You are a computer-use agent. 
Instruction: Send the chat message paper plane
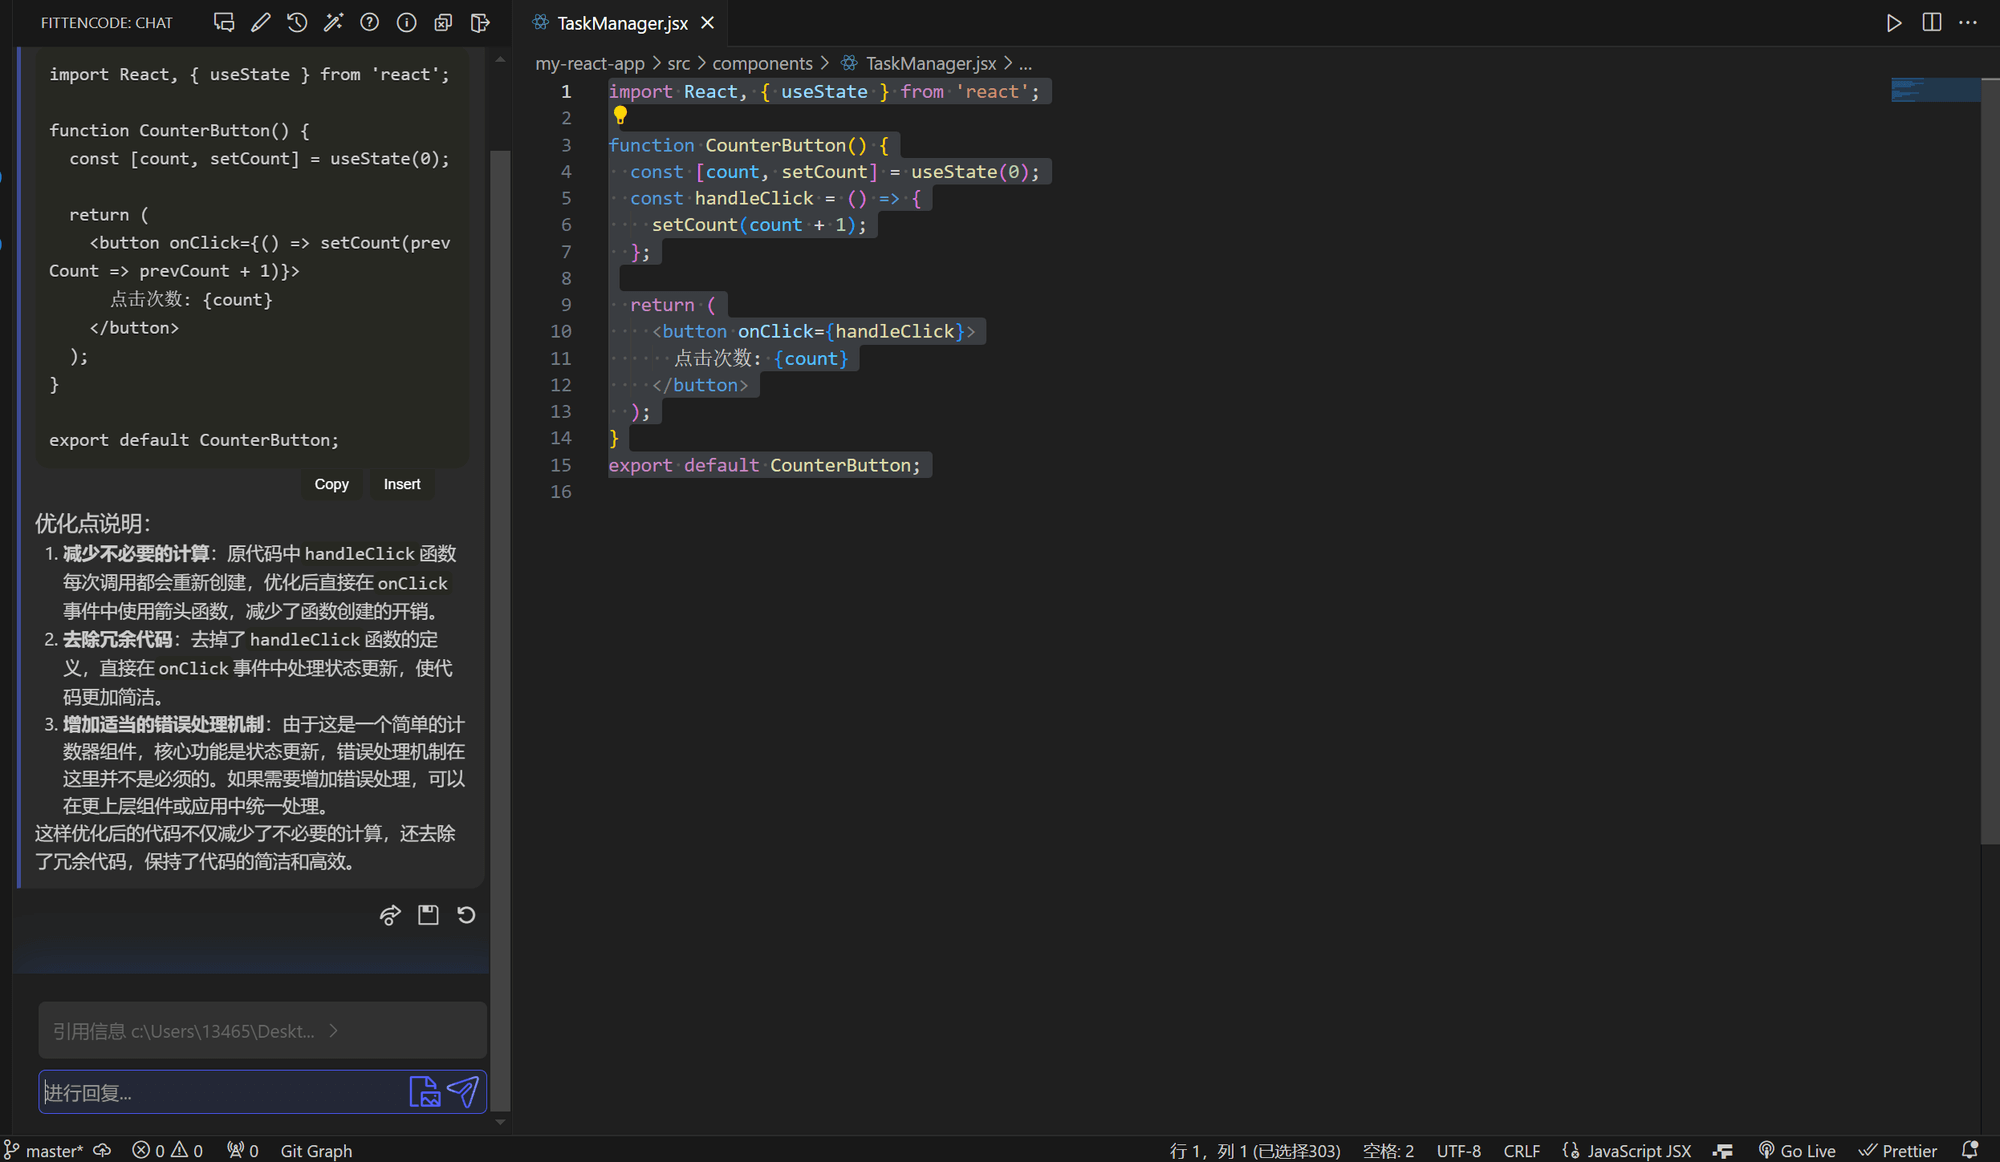pos(463,1092)
